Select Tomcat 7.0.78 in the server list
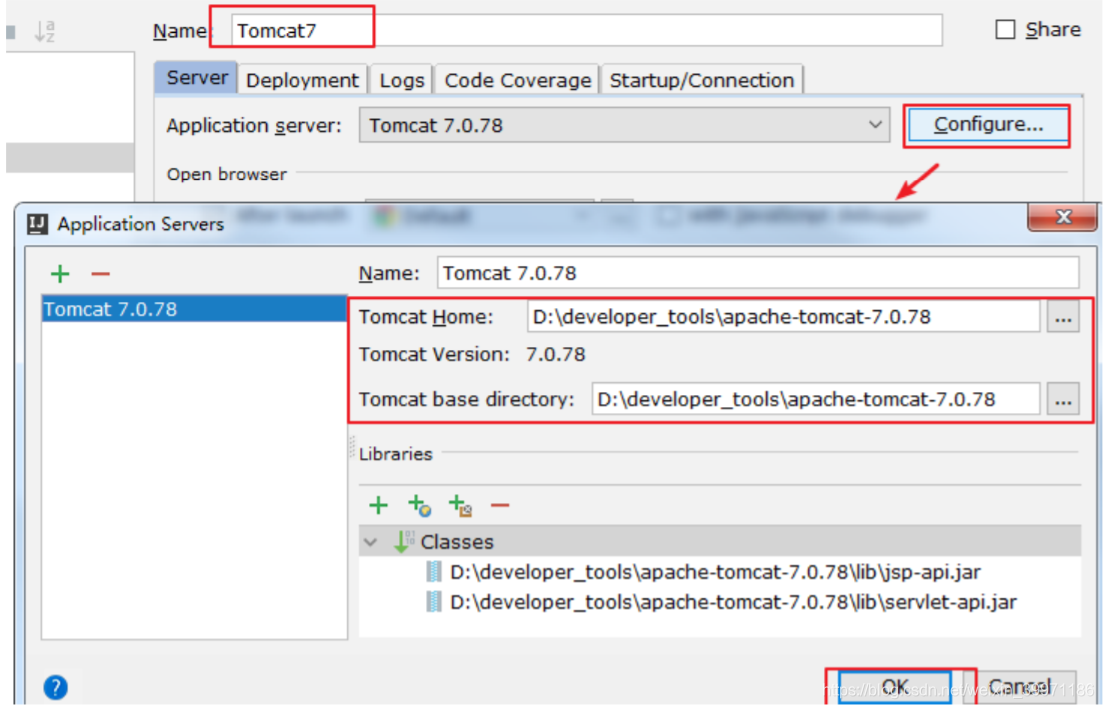Image resolution: width=1104 pixels, height=709 pixels. click(x=194, y=309)
